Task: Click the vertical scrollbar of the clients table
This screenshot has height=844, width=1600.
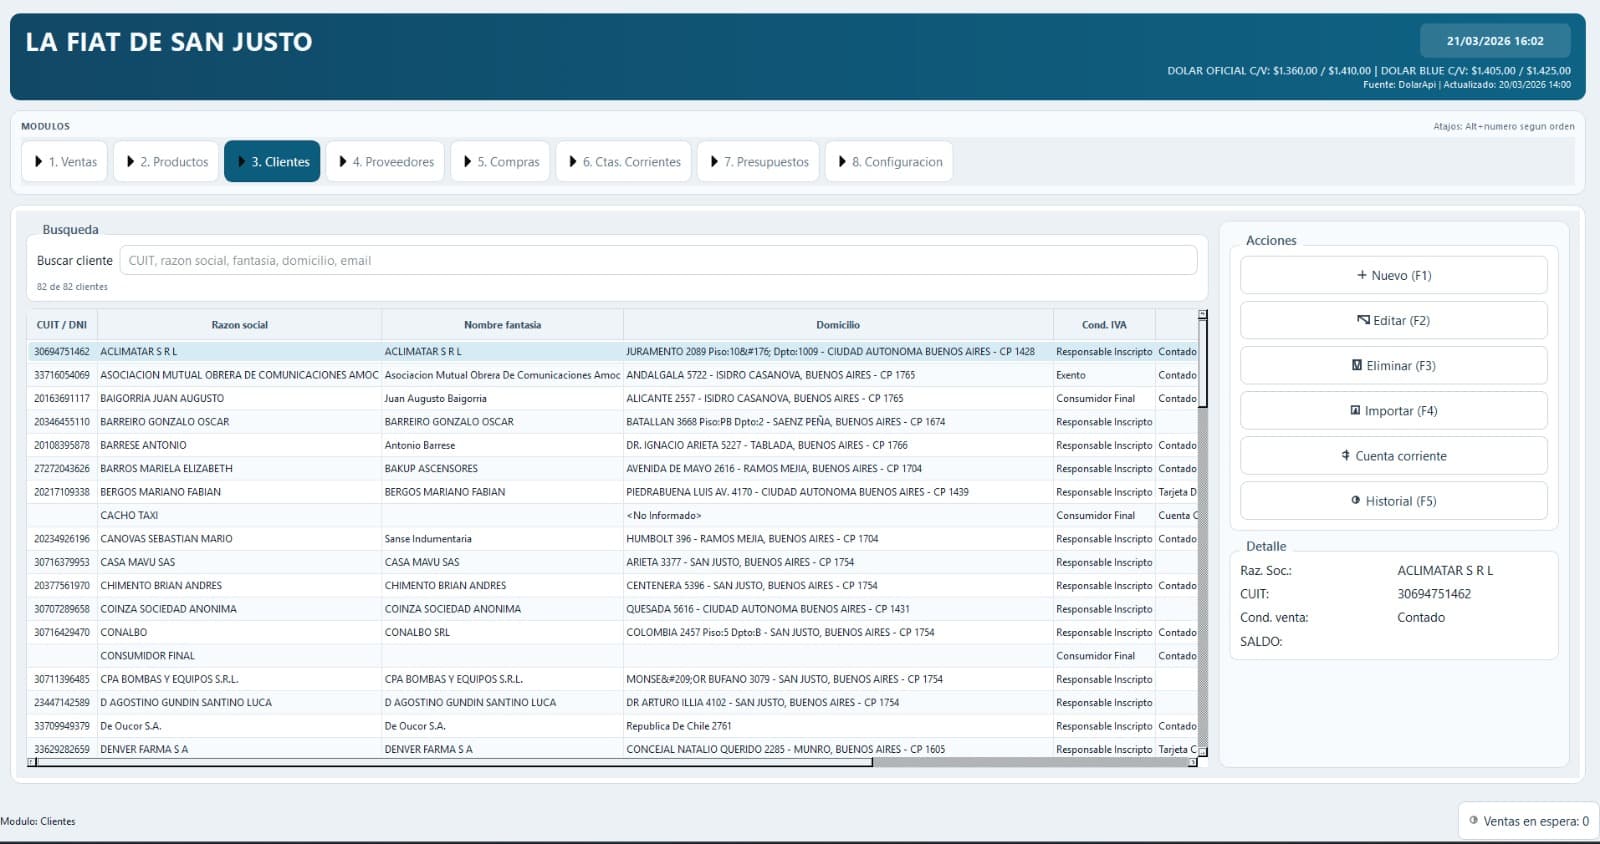Action: point(1203,533)
